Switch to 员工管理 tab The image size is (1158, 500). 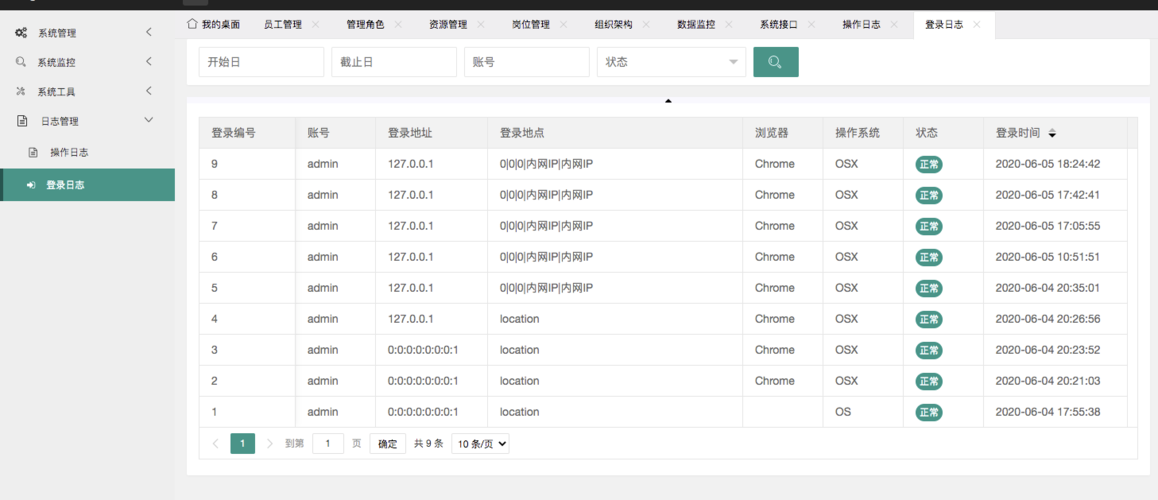point(283,24)
